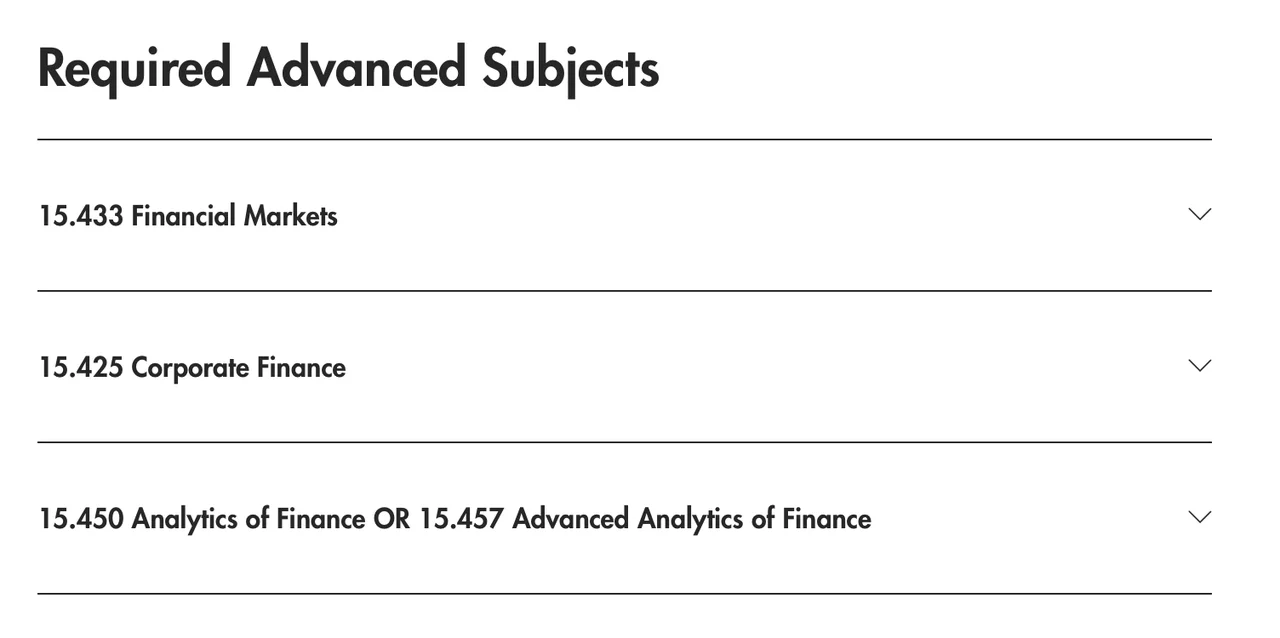The width and height of the screenshot is (1280, 638).
Task: Click the 15.457 Advanced Analytics of Finance text
Action: (645, 519)
